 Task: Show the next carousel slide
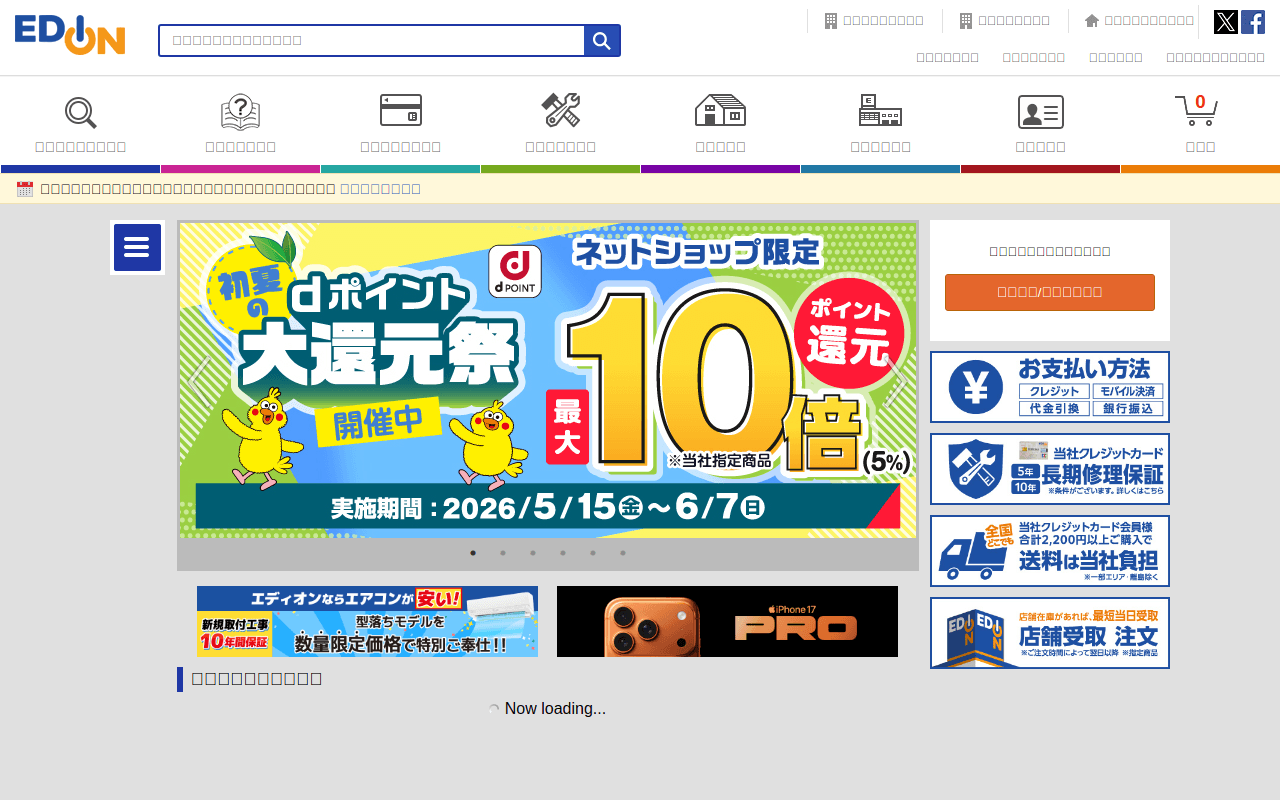coord(896,380)
